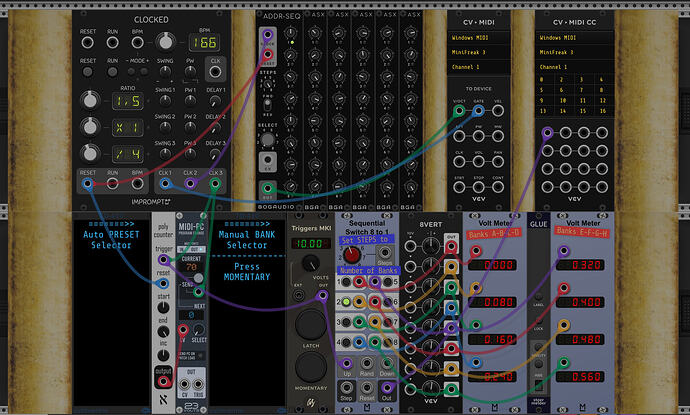The image size is (690, 415).
Task: Click the send button below CURRENT on MIDI-PC
Action: point(198,278)
